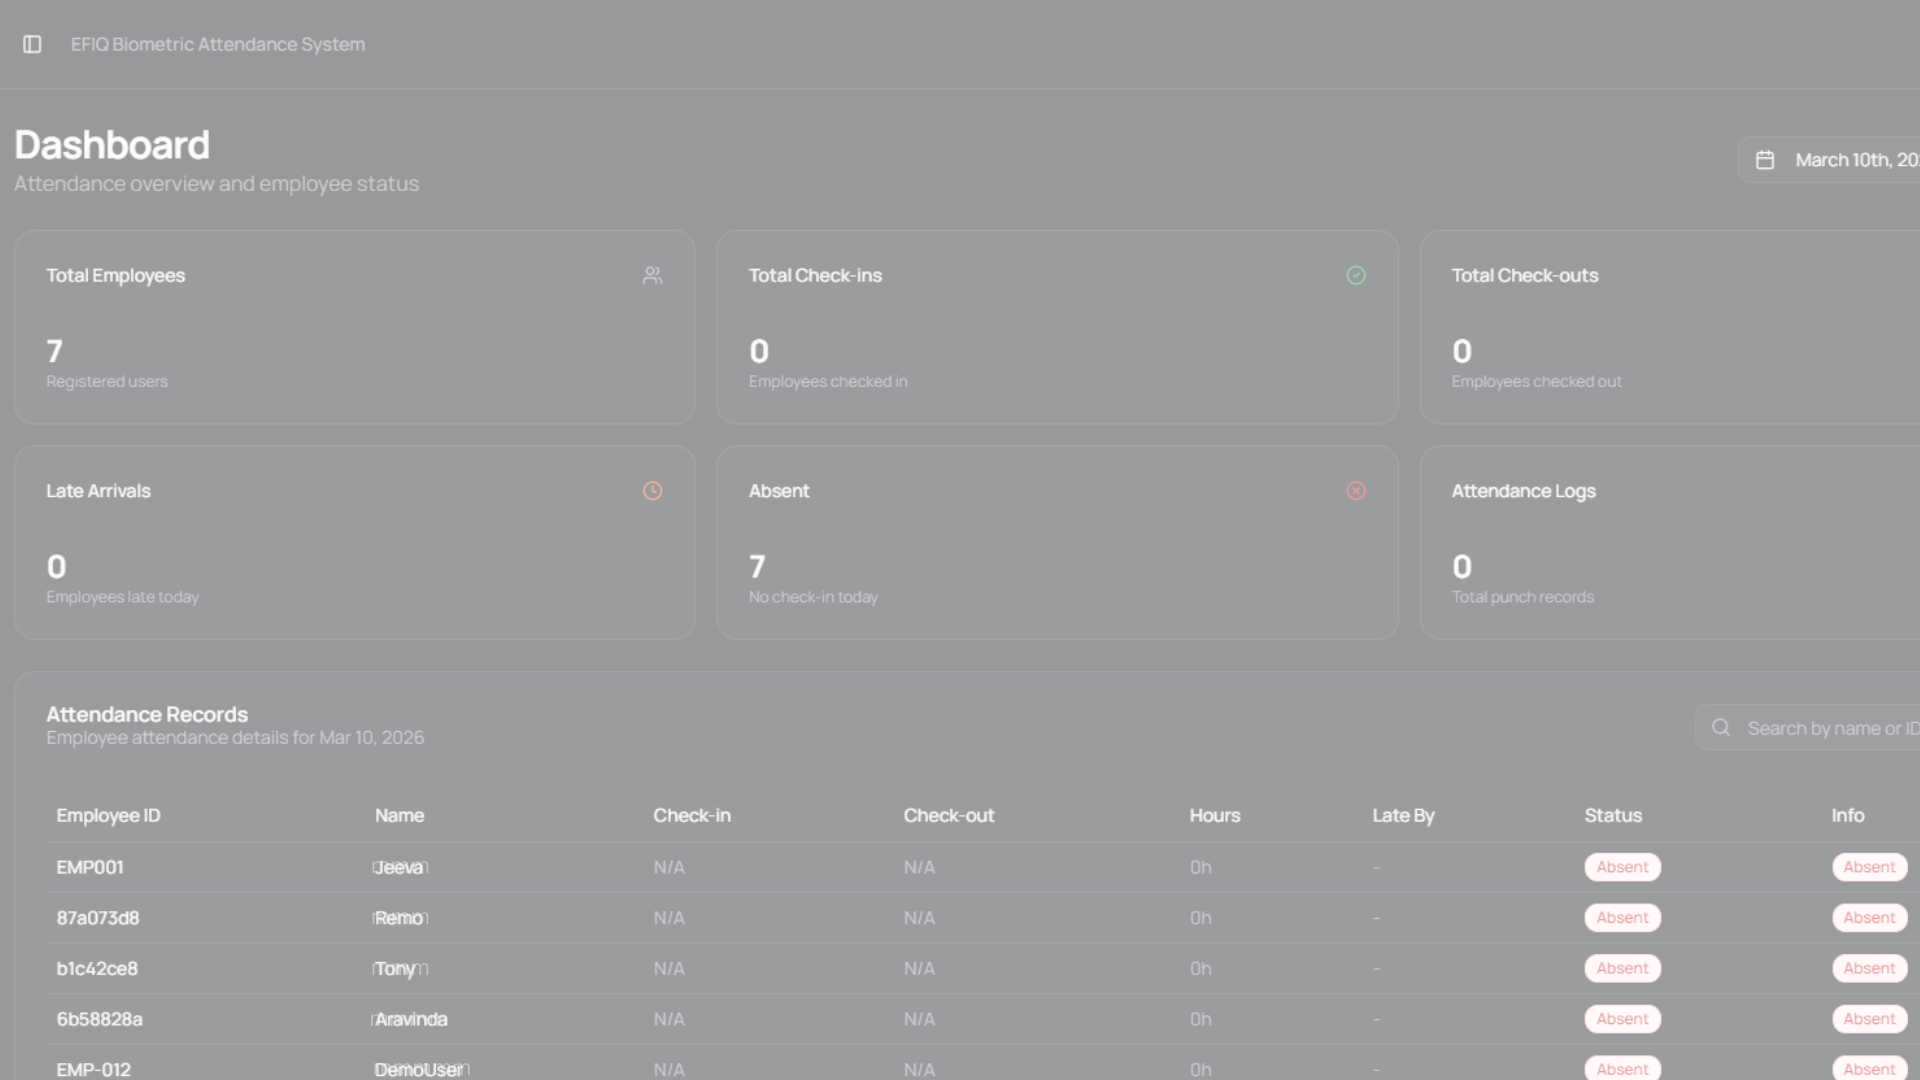The width and height of the screenshot is (1920, 1080).
Task: Click the red Absent cross icon
Action: pyautogui.click(x=1355, y=491)
